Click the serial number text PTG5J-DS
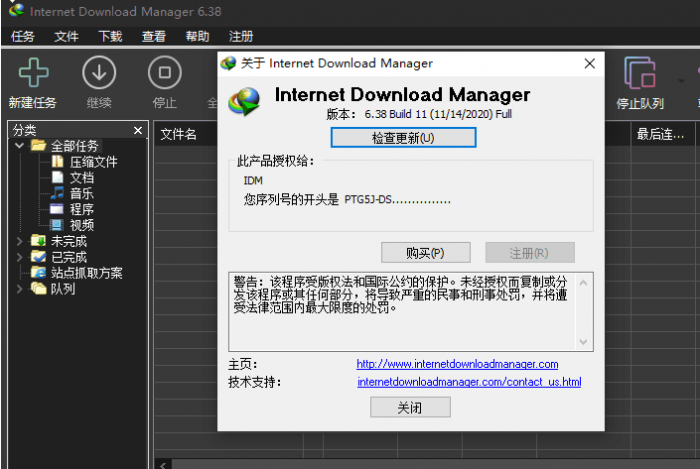700x469 pixels. [x=368, y=199]
